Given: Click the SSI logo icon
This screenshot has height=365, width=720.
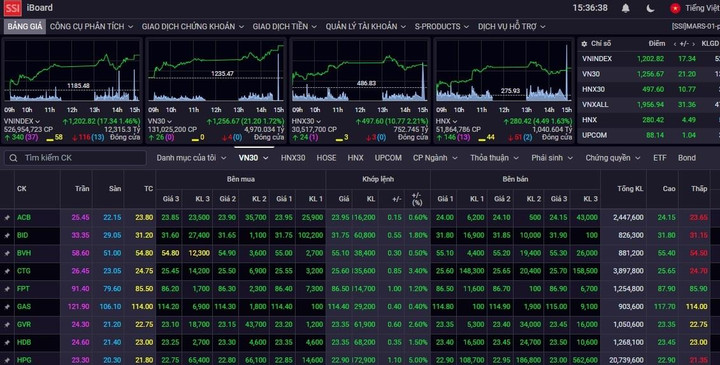Looking at the screenshot, I should 12,8.
